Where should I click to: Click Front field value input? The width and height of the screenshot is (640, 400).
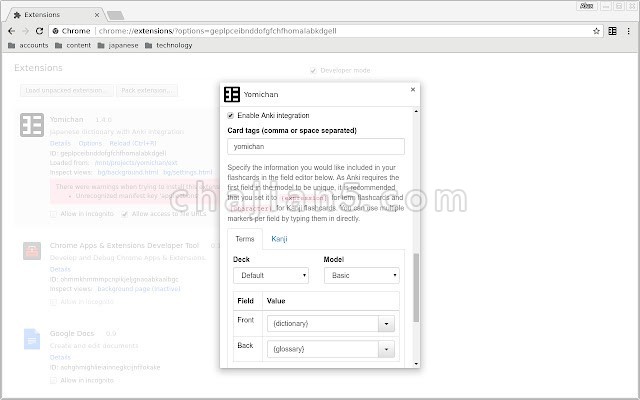[323, 324]
